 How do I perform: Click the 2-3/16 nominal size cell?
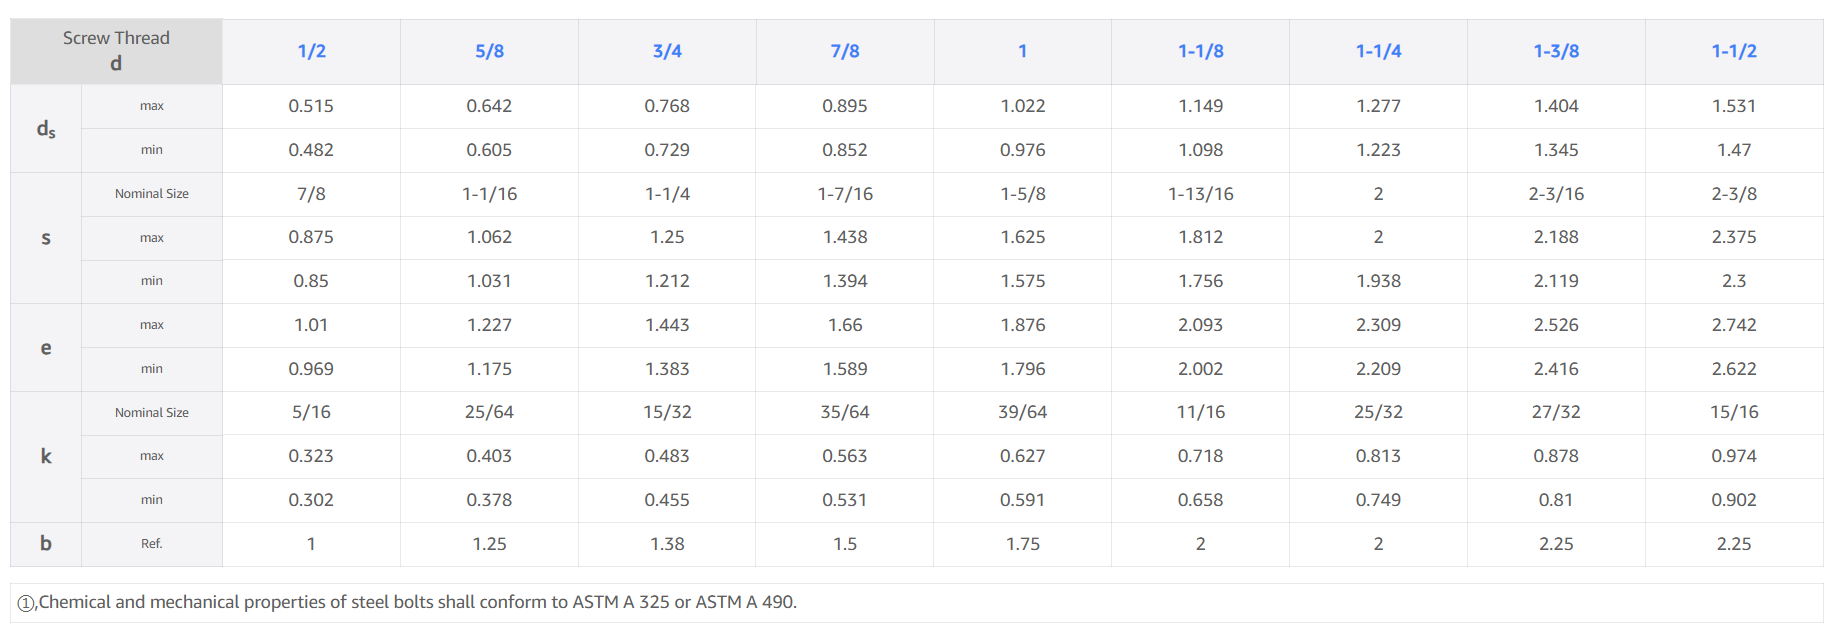[x=1556, y=194]
